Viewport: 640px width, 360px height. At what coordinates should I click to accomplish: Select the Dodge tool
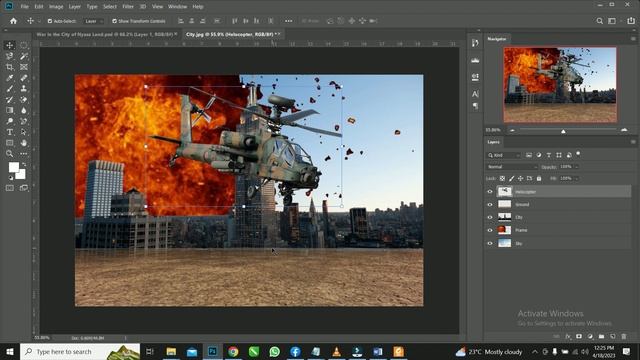coord(10,121)
